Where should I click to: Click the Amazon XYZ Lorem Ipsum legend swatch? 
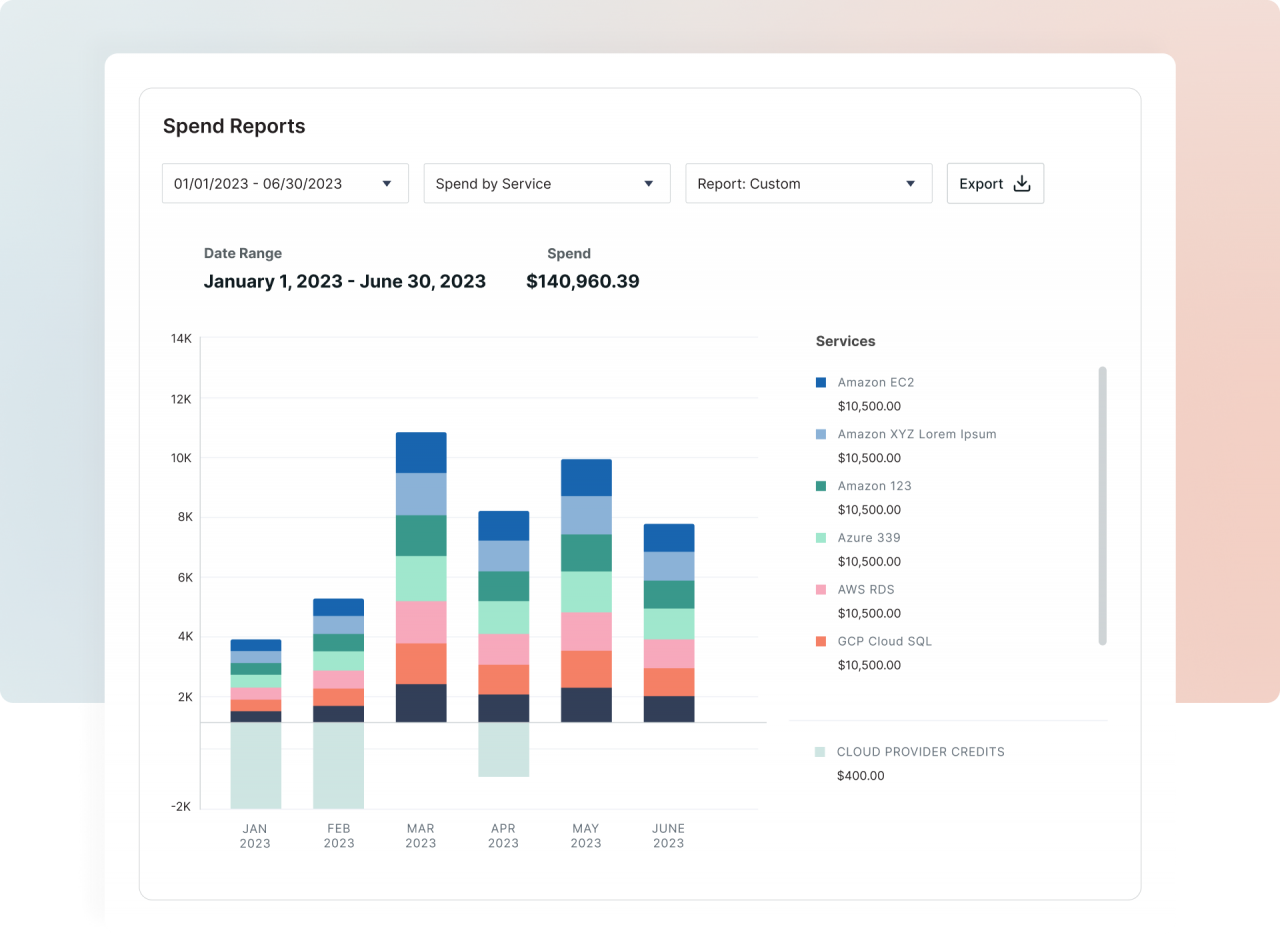[x=821, y=434]
